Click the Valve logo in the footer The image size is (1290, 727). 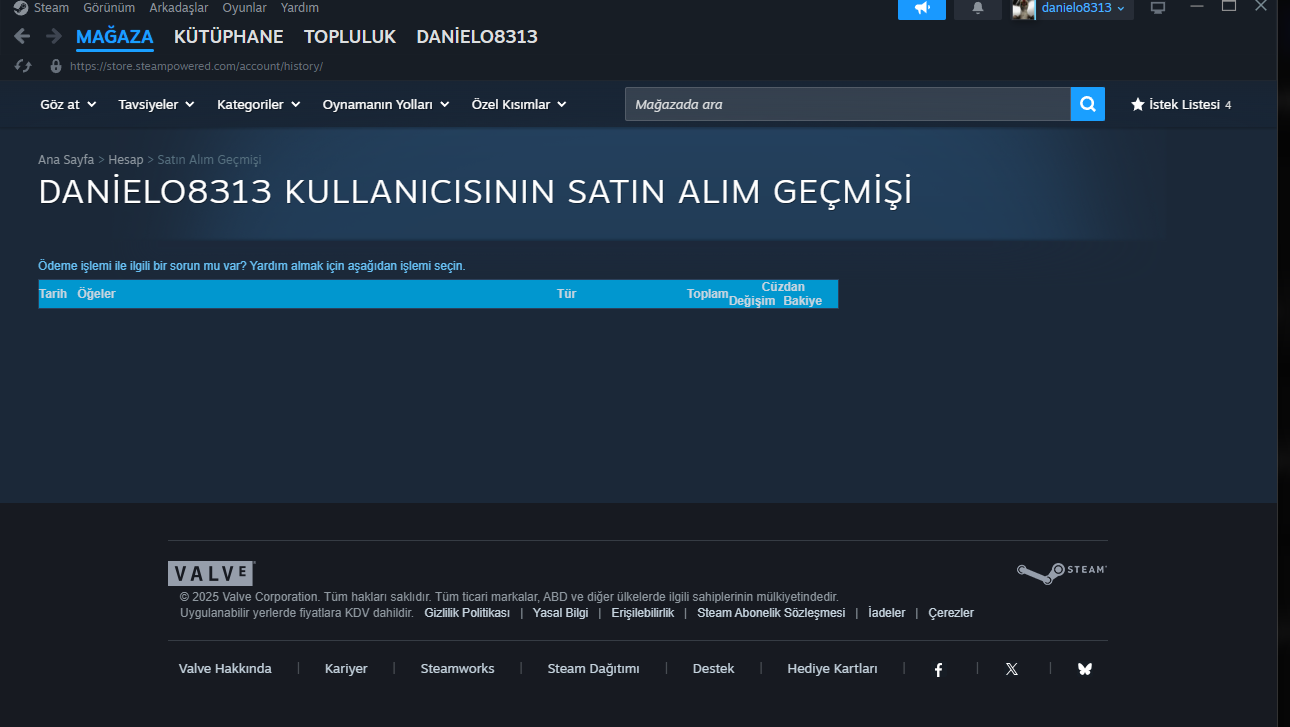[211, 573]
